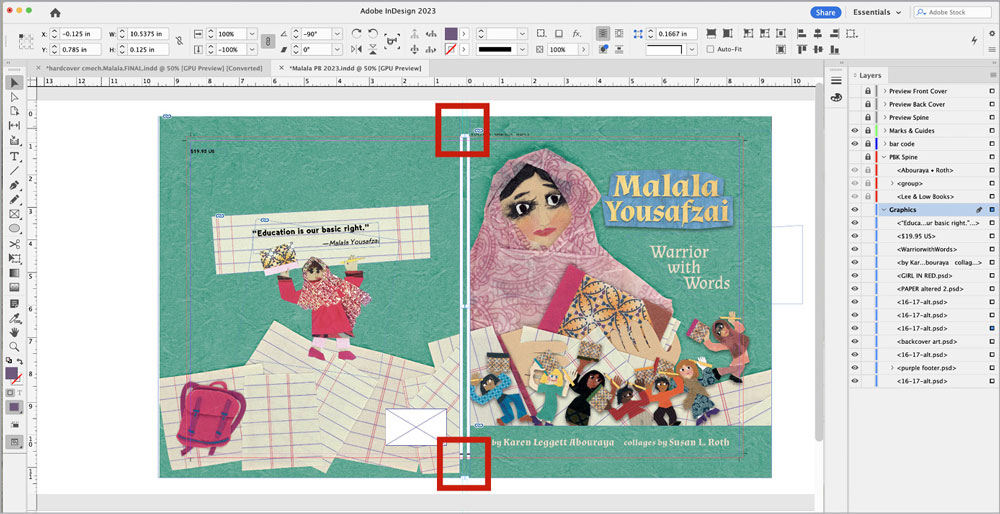This screenshot has width=1000, height=514.
Task: Click Rotate 90° counter-clockwise icon
Action: pos(373,33)
